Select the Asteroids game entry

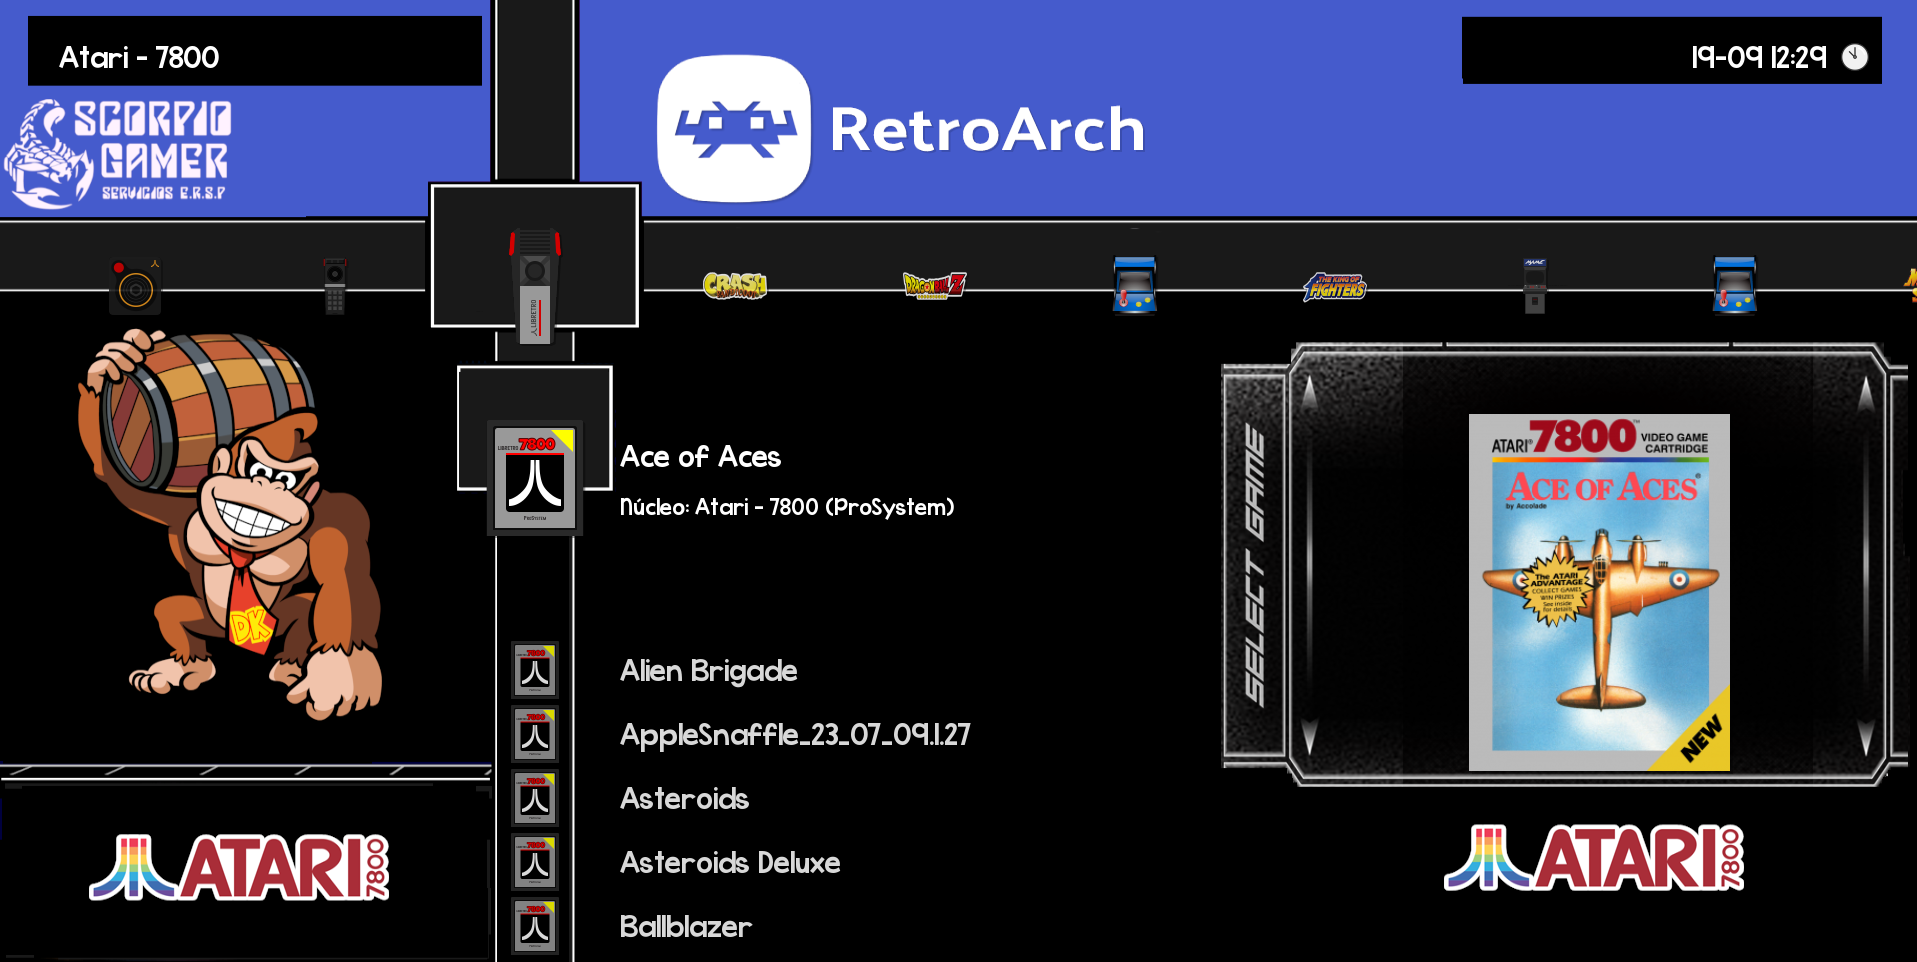[684, 799]
